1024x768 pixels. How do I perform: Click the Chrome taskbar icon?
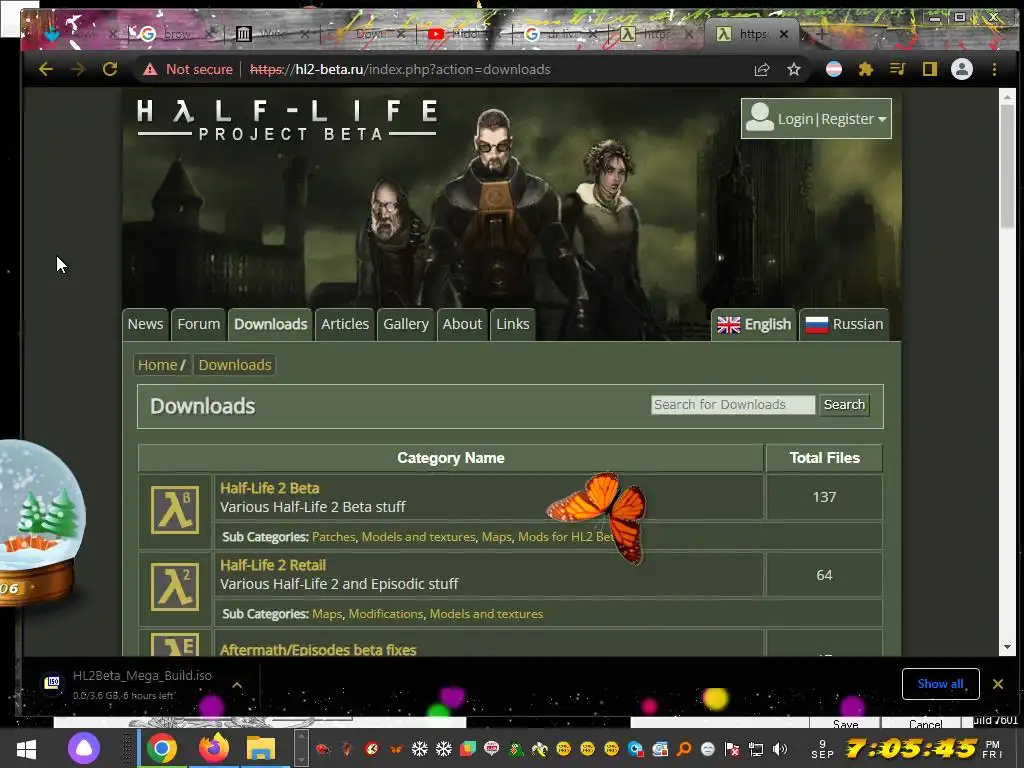[x=161, y=748]
